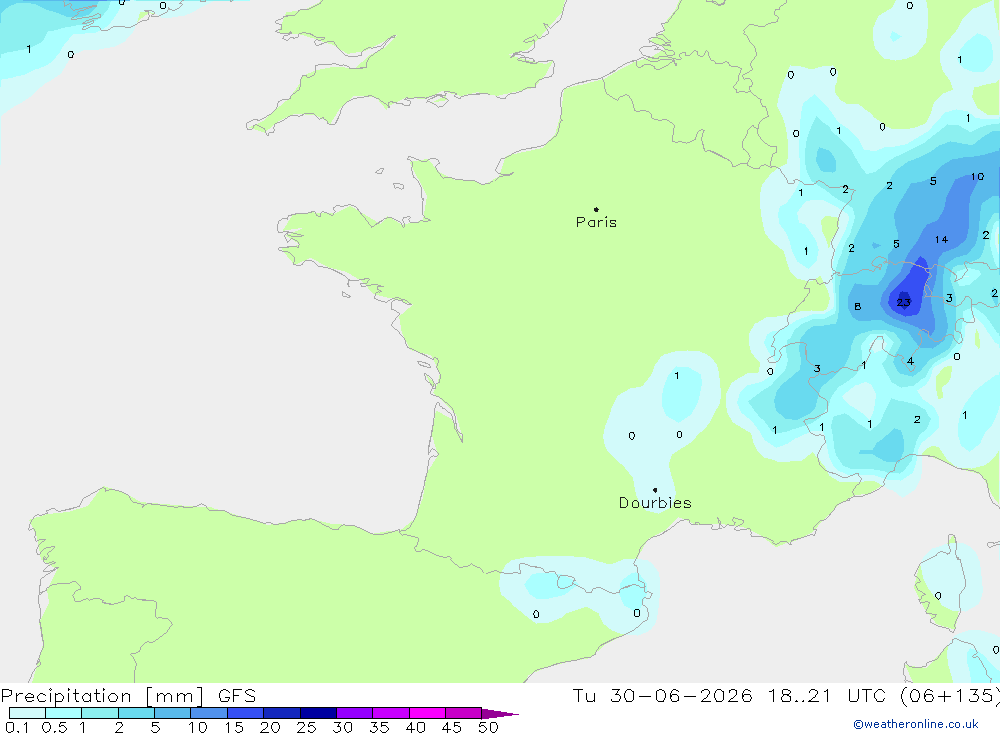The width and height of the screenshot is (1000, 733).
Task: Click the legend label 35
Action: pyautogui.click(x=379, y=727)
